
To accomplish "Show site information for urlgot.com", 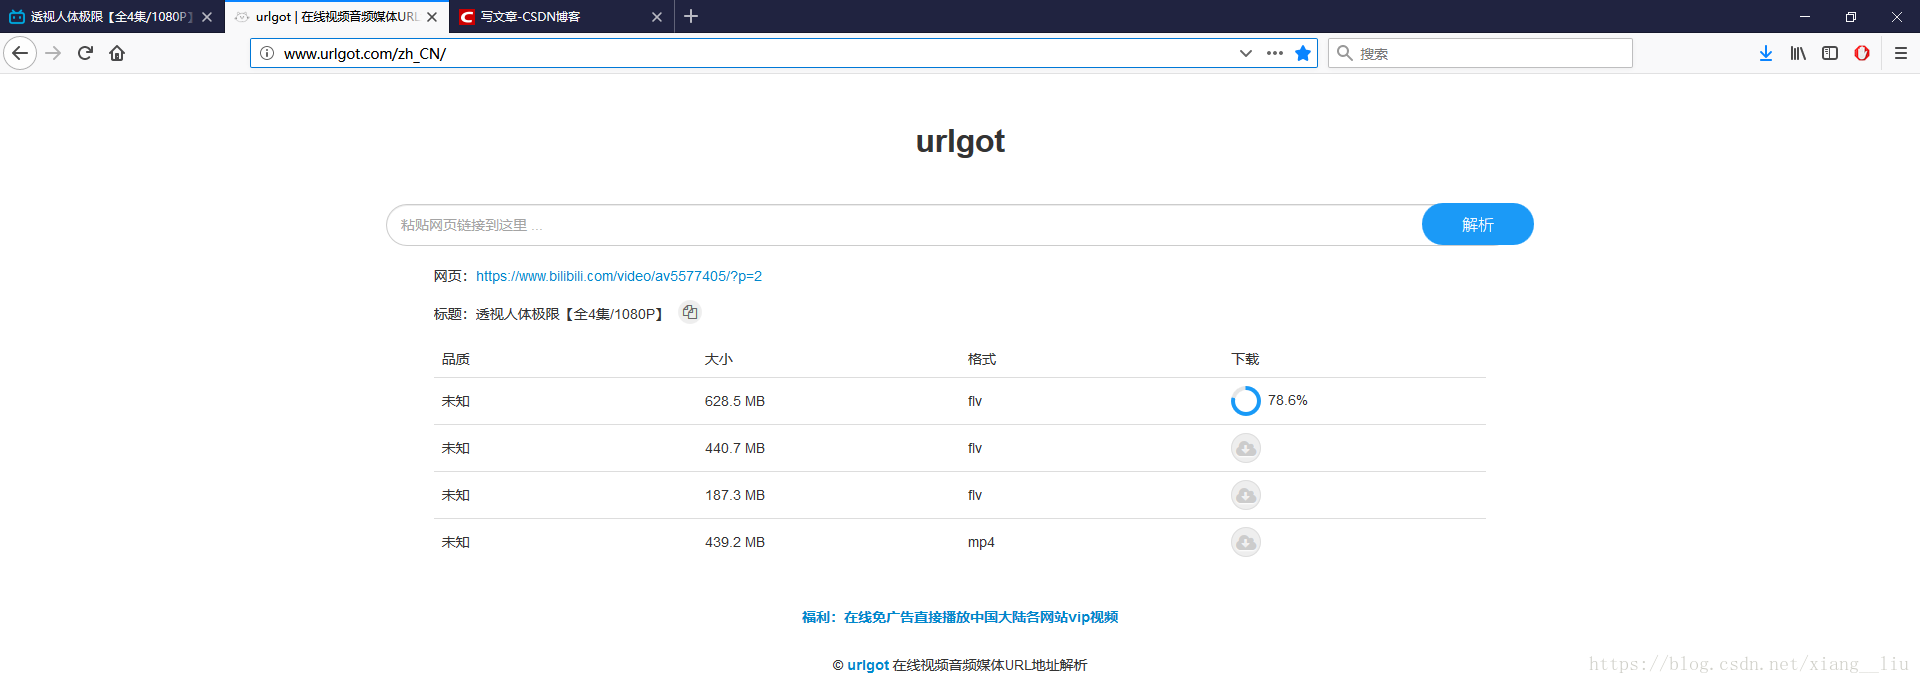I will tap(267, 53).
